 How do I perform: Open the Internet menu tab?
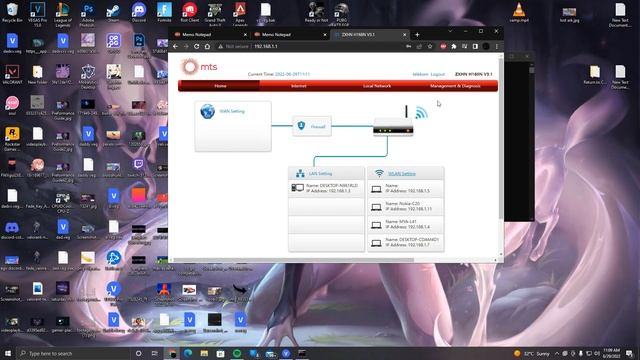[298, 86]
